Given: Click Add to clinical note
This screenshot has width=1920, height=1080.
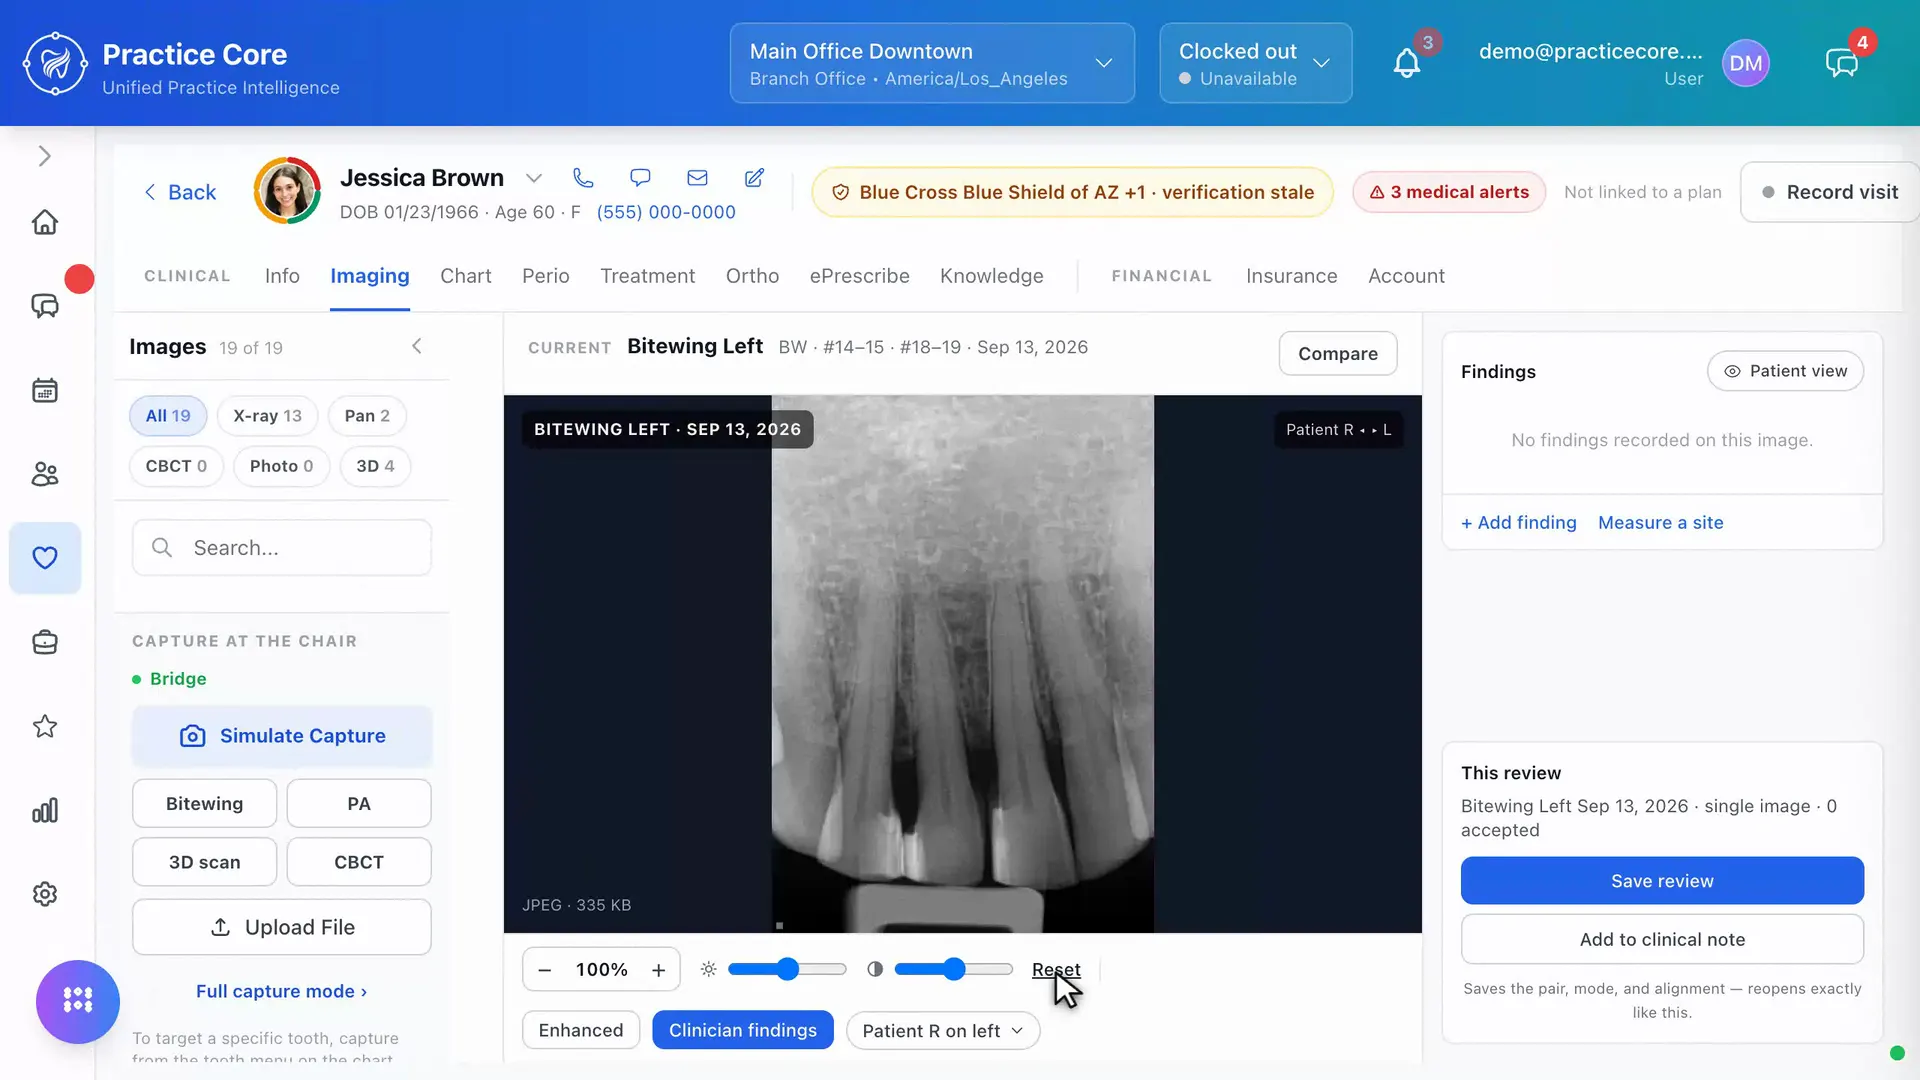Looking at the screenshot, I should click(1662, 939).
